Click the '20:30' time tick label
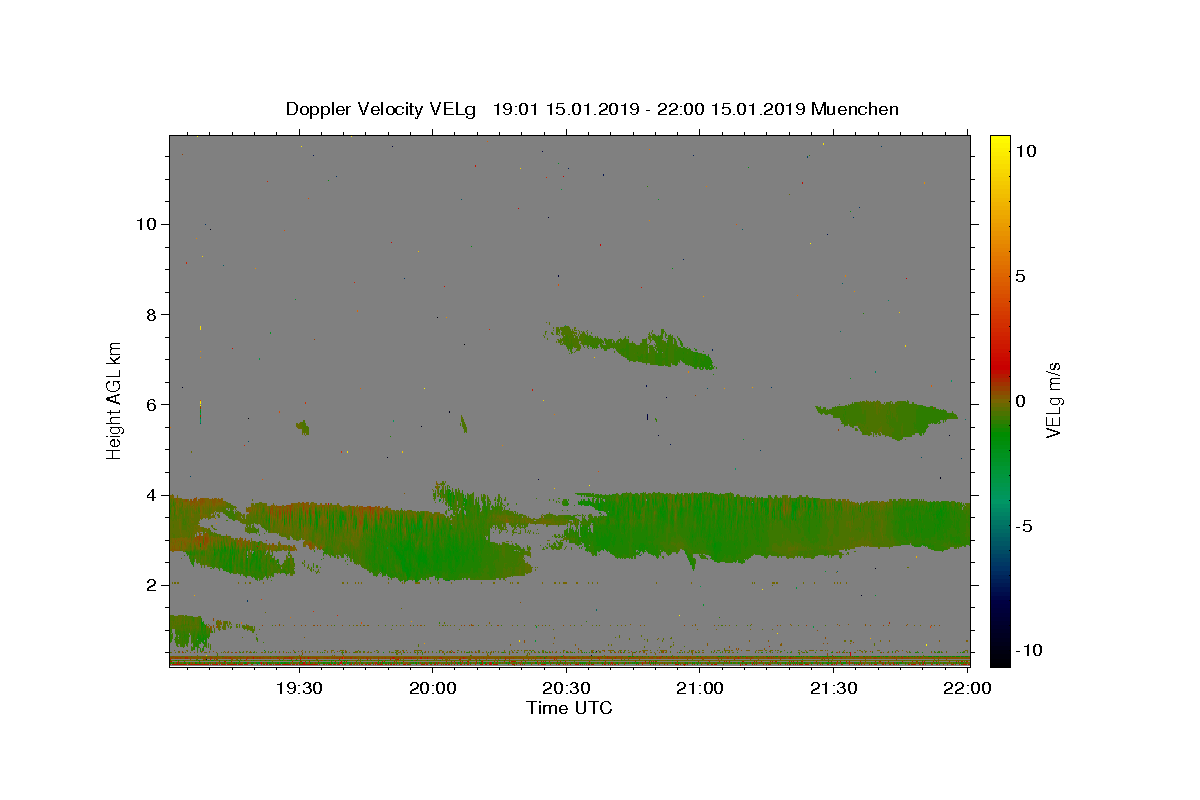Image resolution: width=1200 pixels, height=800 pixels. (566, 688)
